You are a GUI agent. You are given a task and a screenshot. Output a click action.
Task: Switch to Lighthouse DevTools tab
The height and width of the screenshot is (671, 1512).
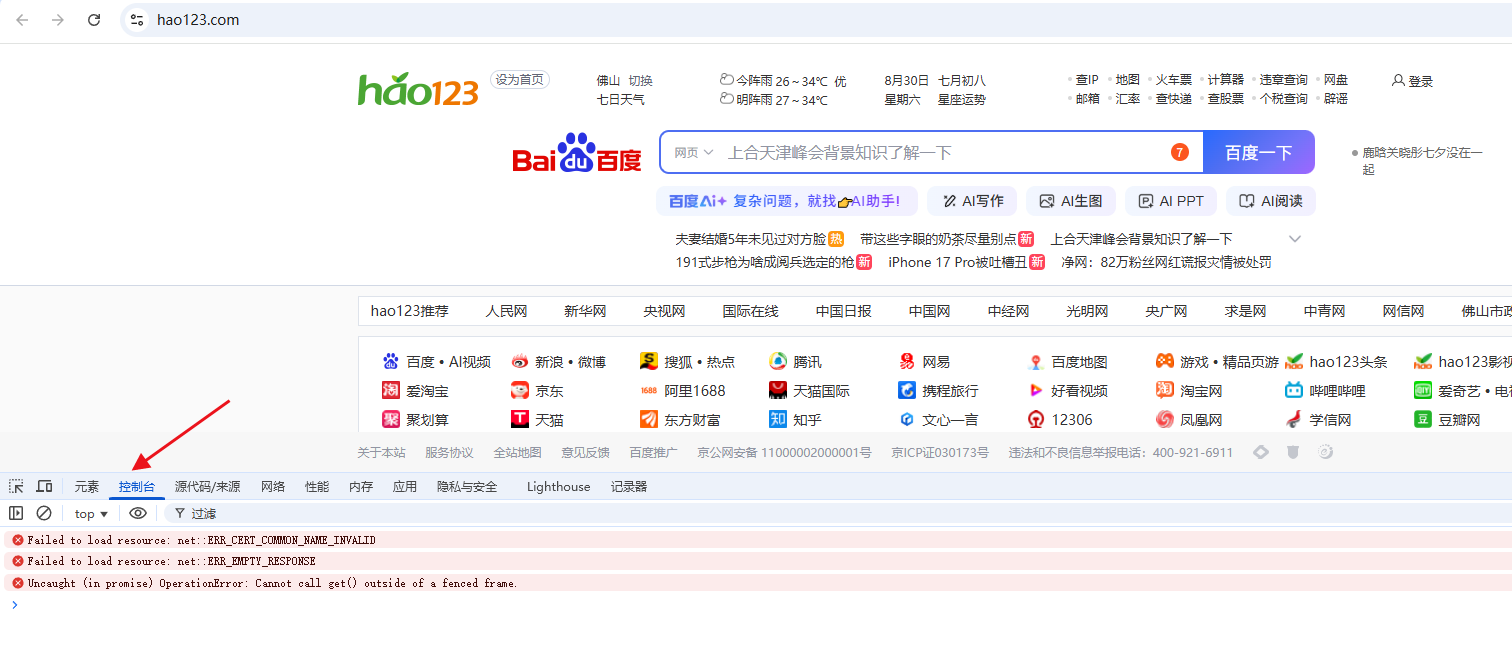point(559,487)
